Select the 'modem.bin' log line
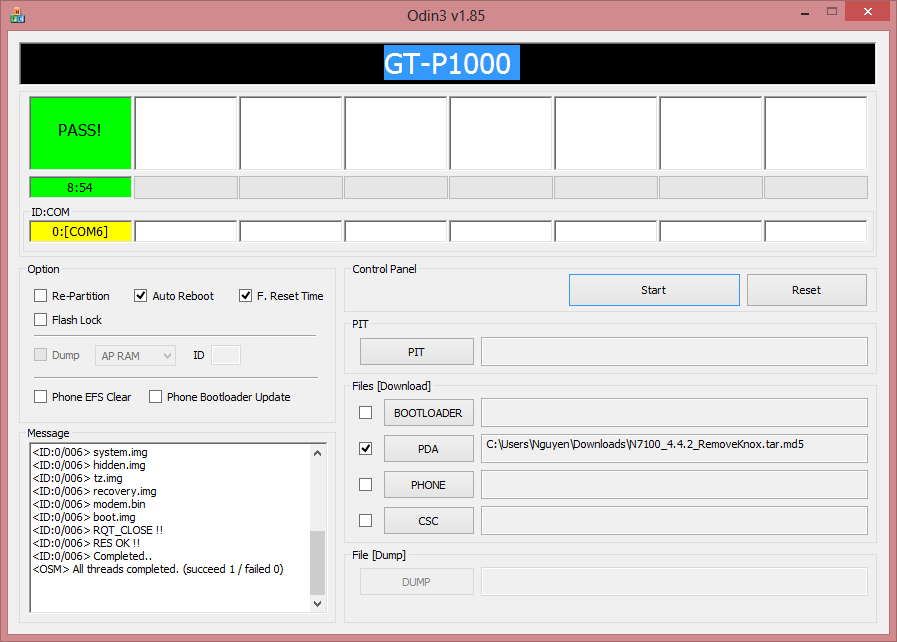The width and height of the screenshot is (897, 642). click(89, 504)
